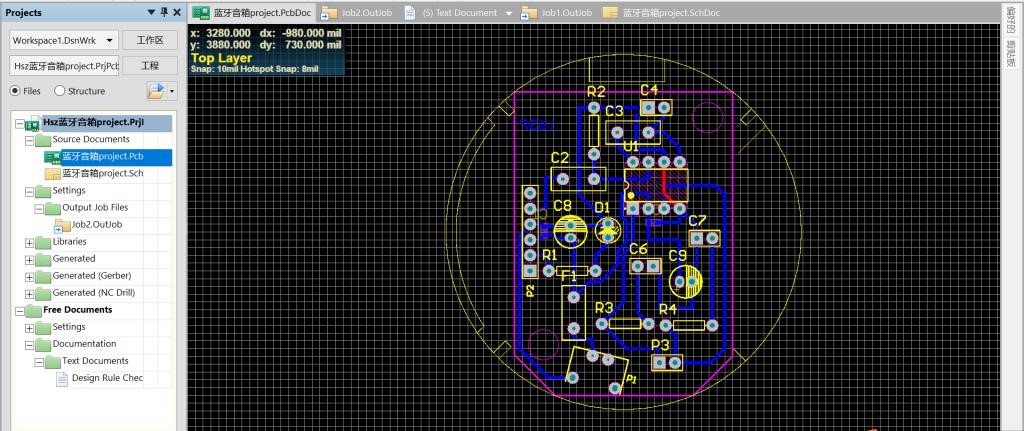Open the Design Rule Check text document
The height and width of the screenshot is (431, 1024).
pos(107,378)
